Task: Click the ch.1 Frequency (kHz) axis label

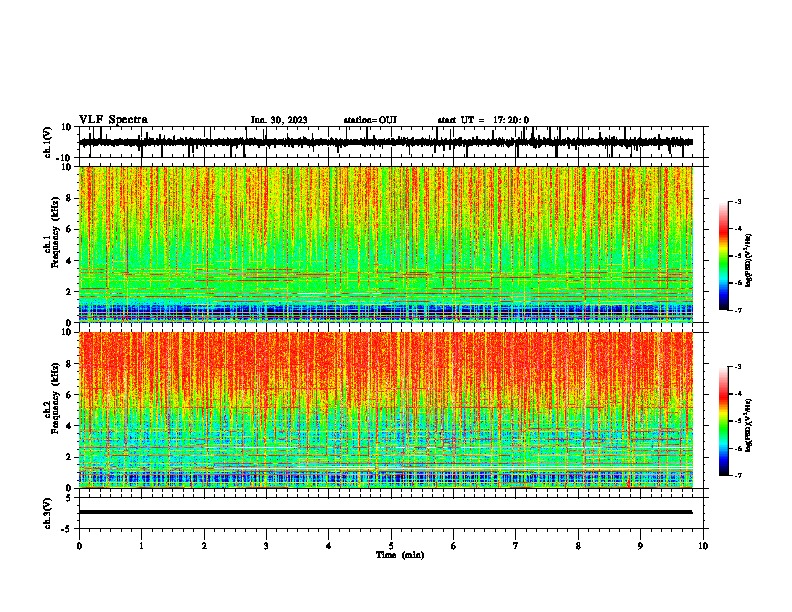Action: [x=54, y=232]
